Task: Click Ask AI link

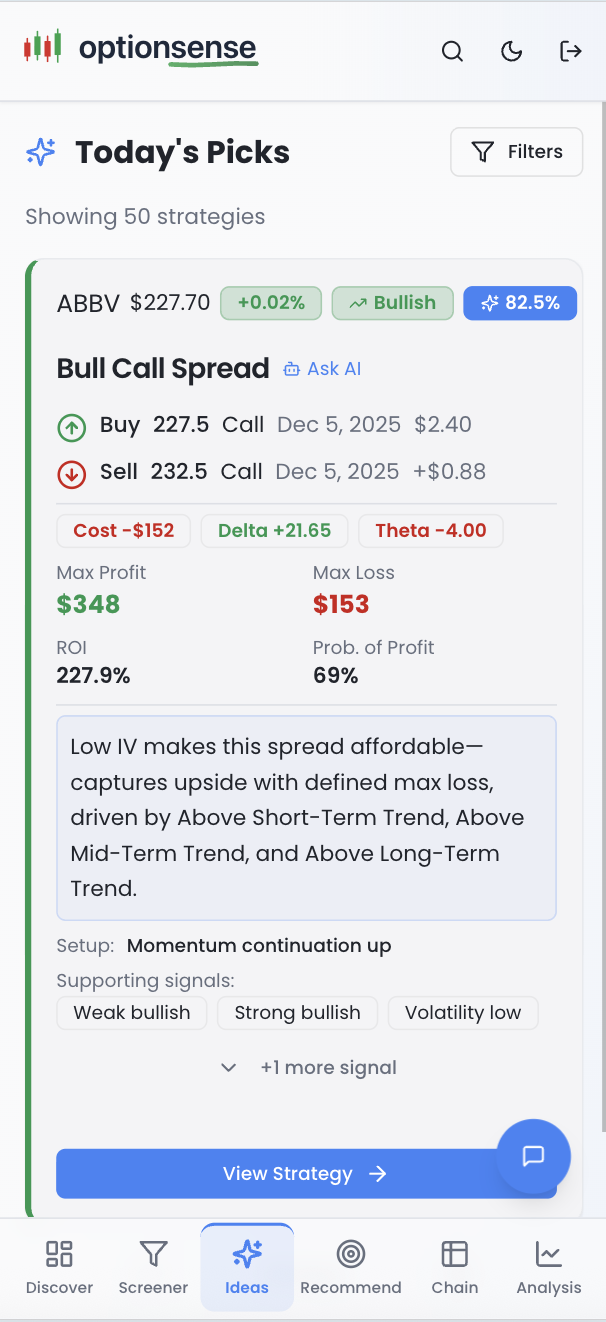Action: pos(322,369)
